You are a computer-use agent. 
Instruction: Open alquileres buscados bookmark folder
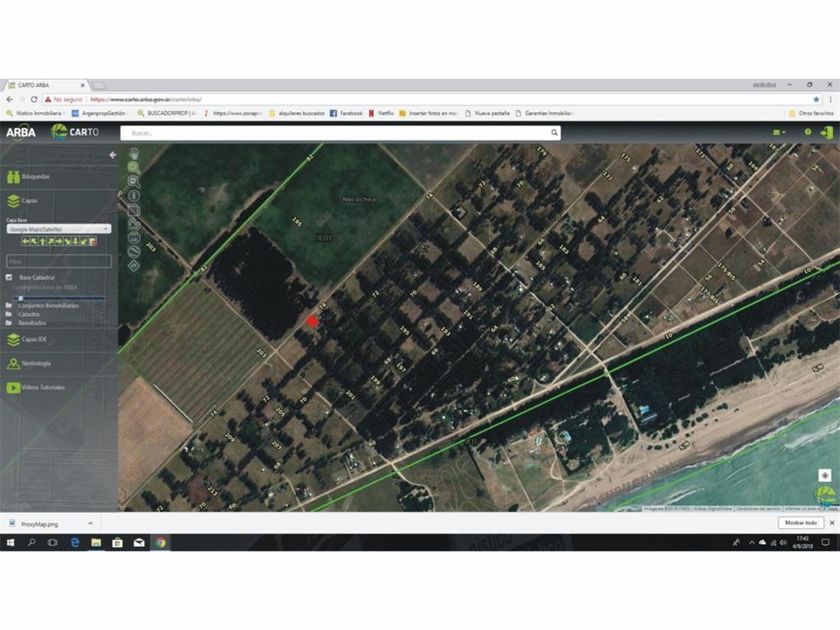(x=296, y=114)
